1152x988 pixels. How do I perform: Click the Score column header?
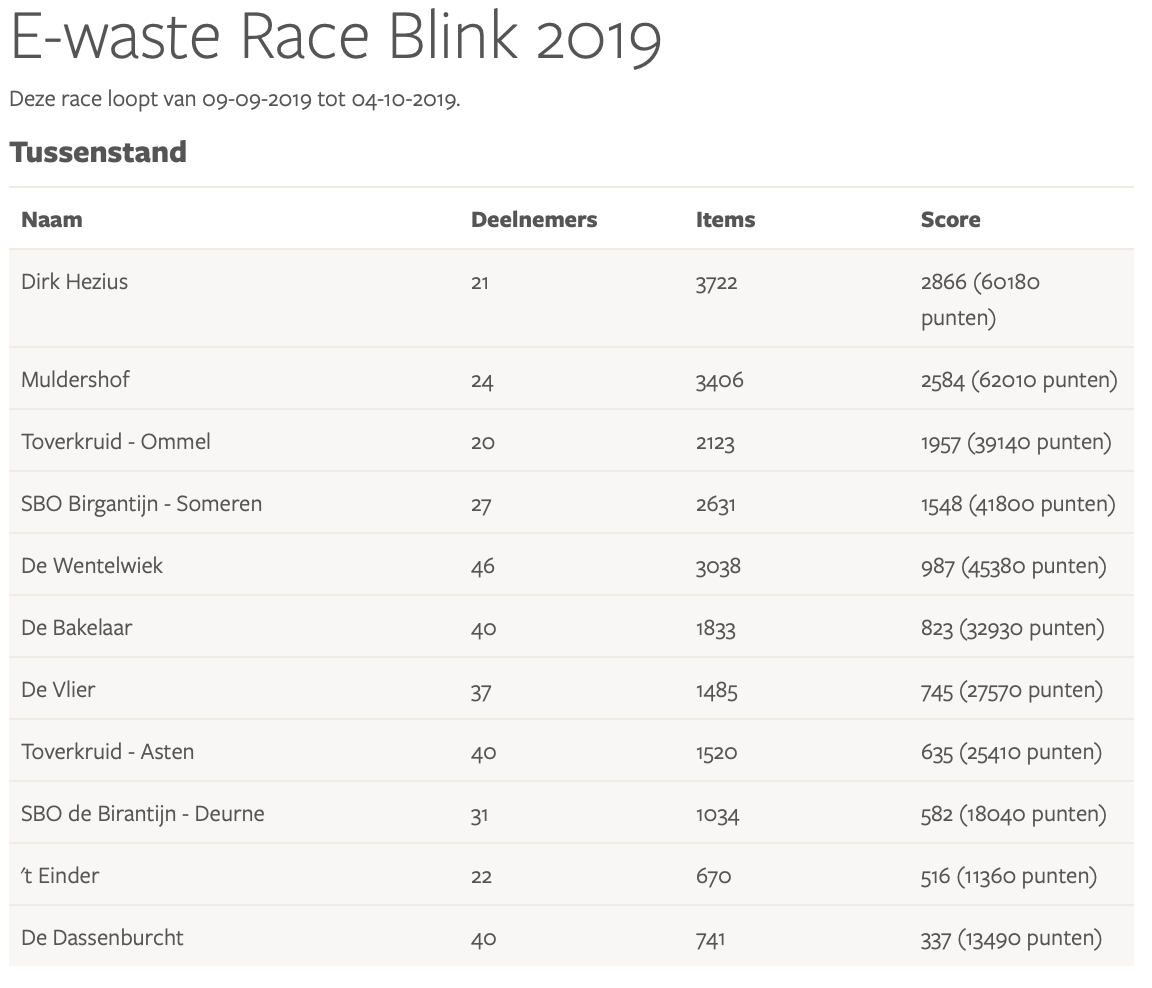[x=950, y=220]
